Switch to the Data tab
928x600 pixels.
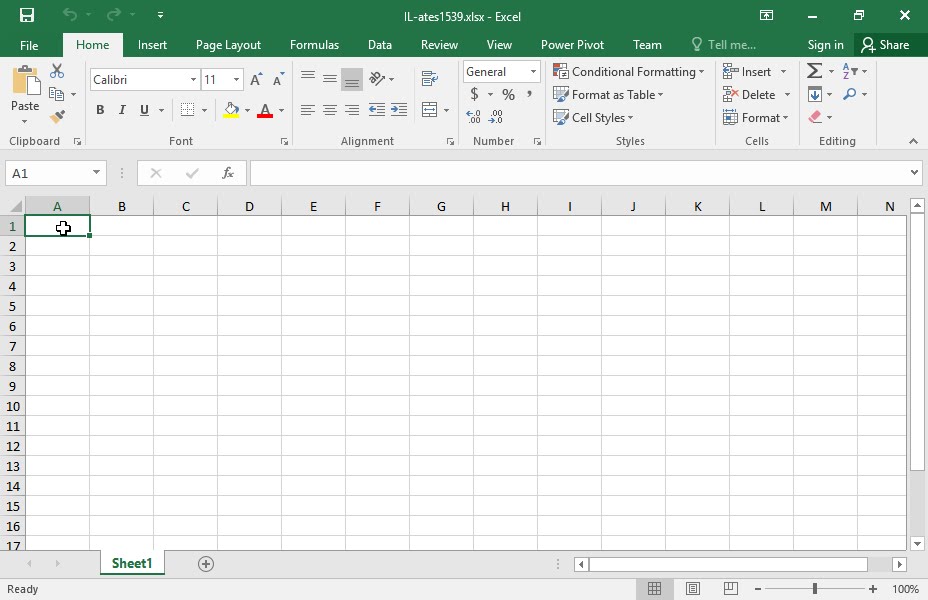pos(379,45)
